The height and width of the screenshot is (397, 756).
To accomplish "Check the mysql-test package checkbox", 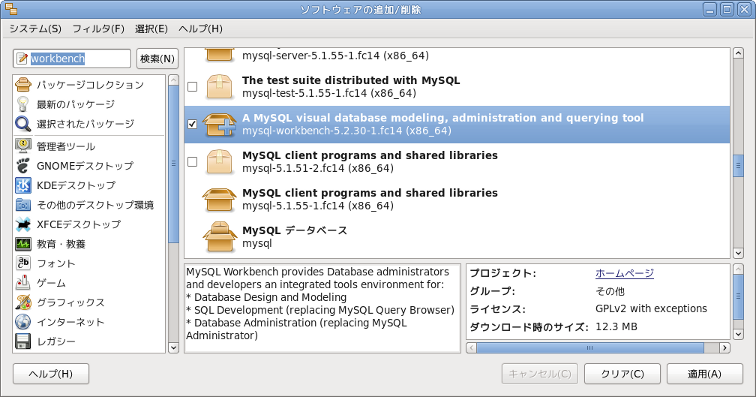I will click(192, 87).
